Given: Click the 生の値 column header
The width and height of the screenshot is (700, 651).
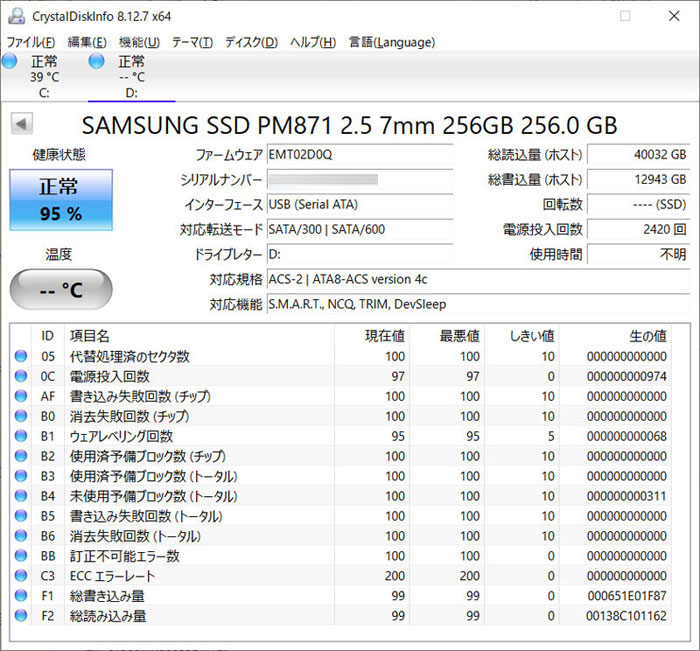Looking at the screenshot, I should (x=615, y=336).
